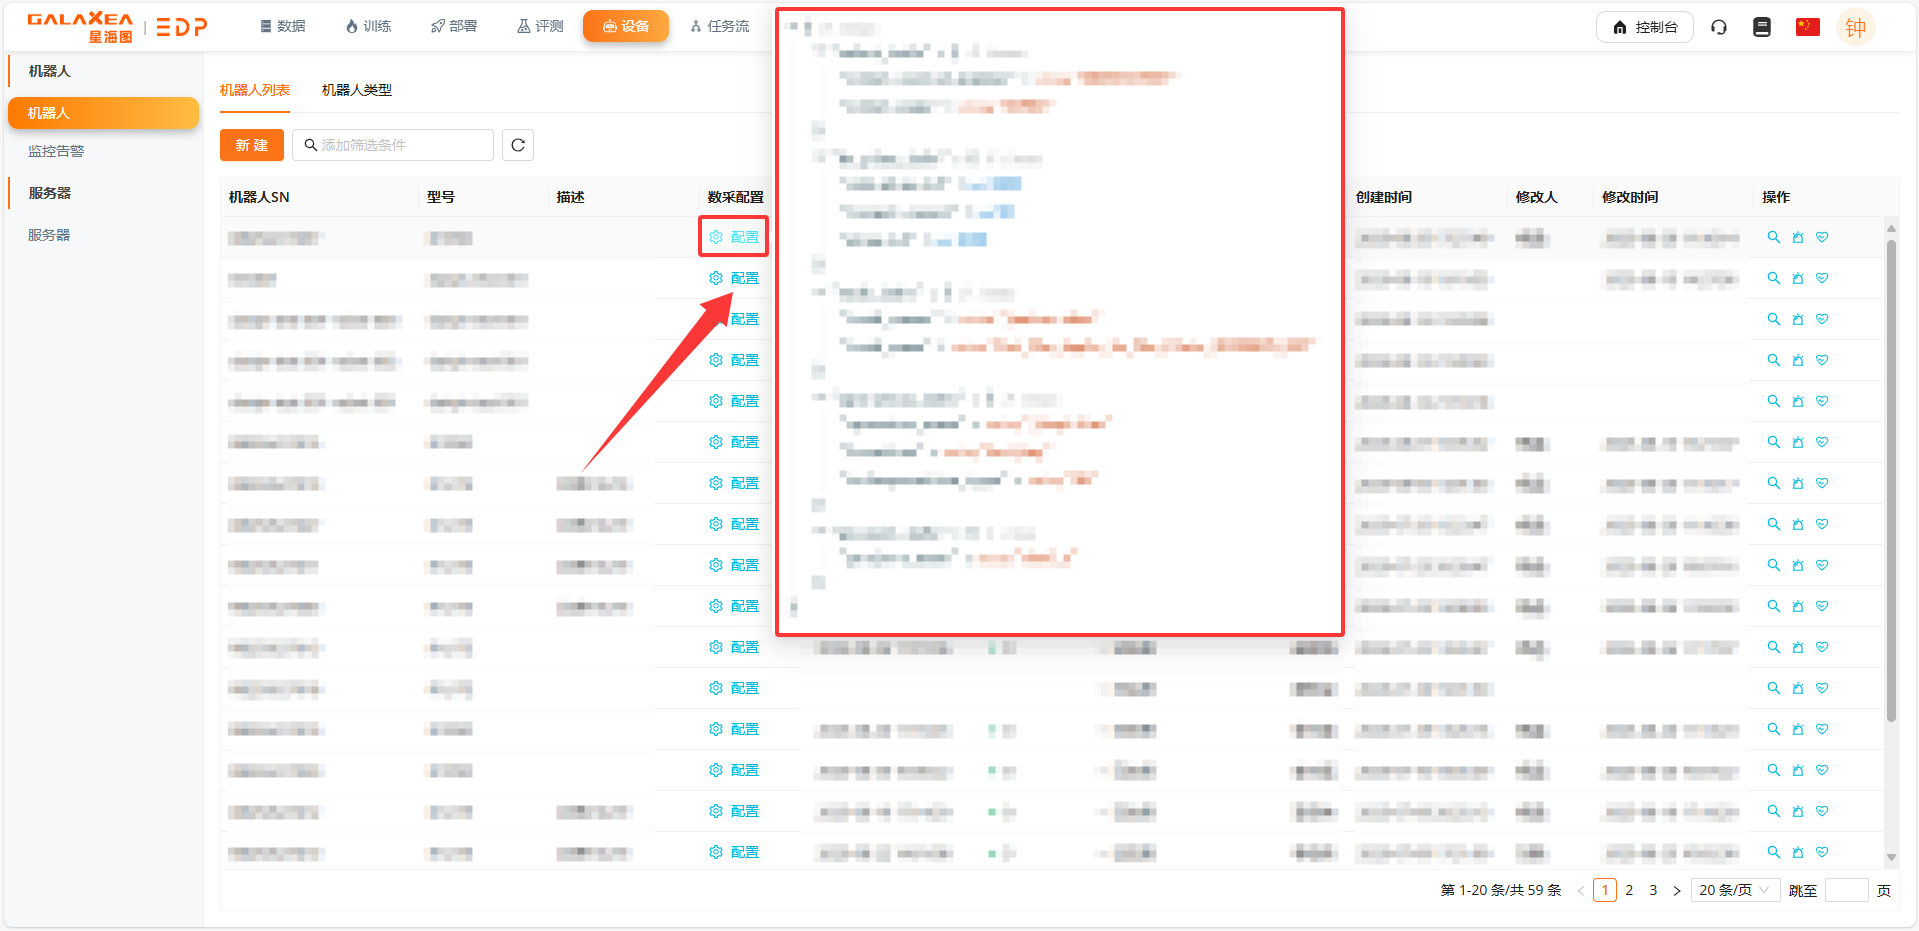Click the orange 新建 button
Image resolution: width=1919 pixels, height=931 pixels.
252,145
